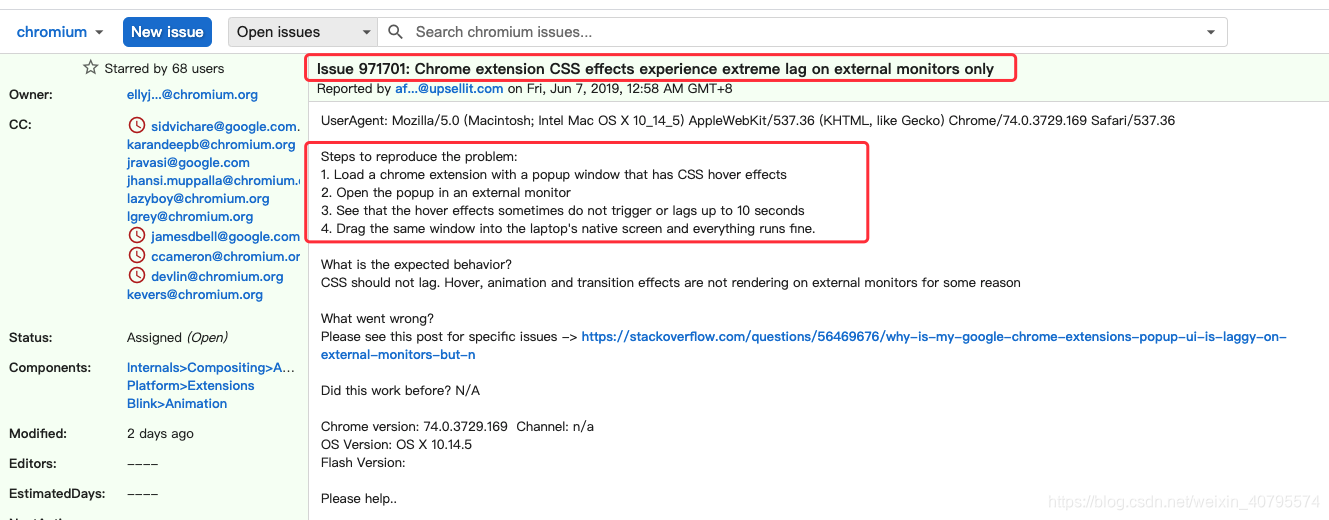Screen dimensions: 1329x520
Task: Open CC link lgrey@chromium.org
Action: click(x=190, y=216)
